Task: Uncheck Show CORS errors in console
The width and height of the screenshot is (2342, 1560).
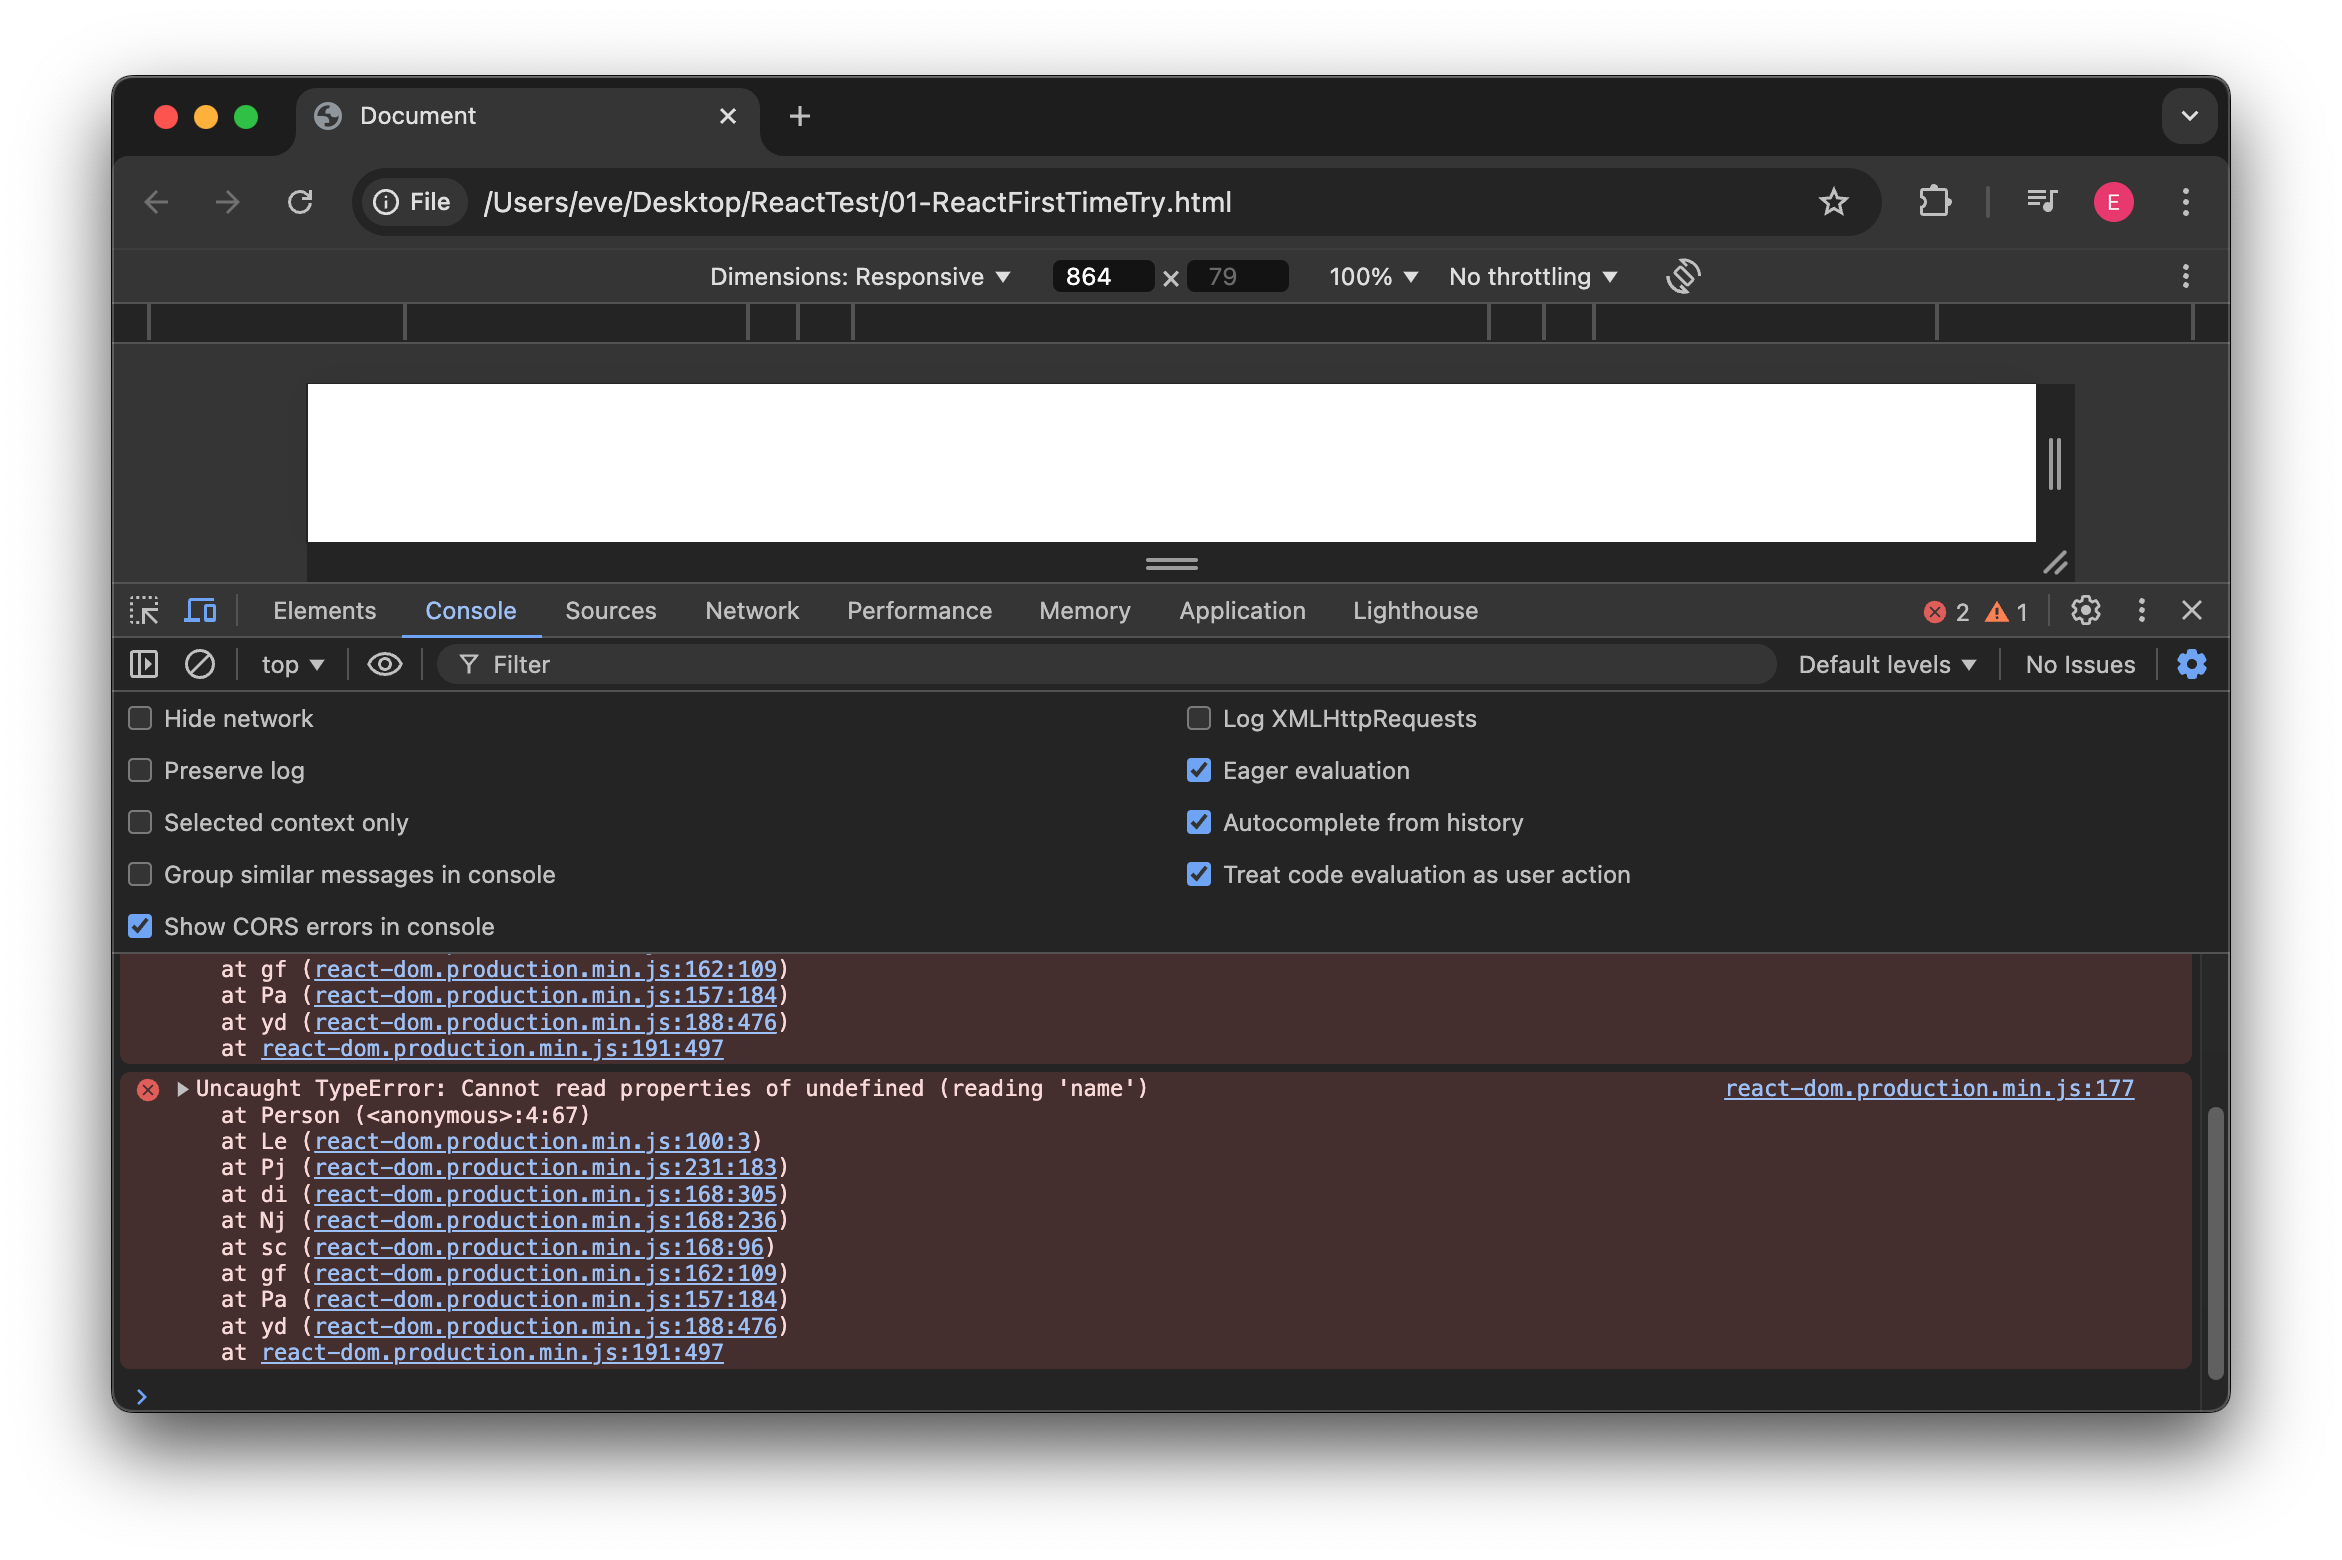Action: (x=139, y=926)
